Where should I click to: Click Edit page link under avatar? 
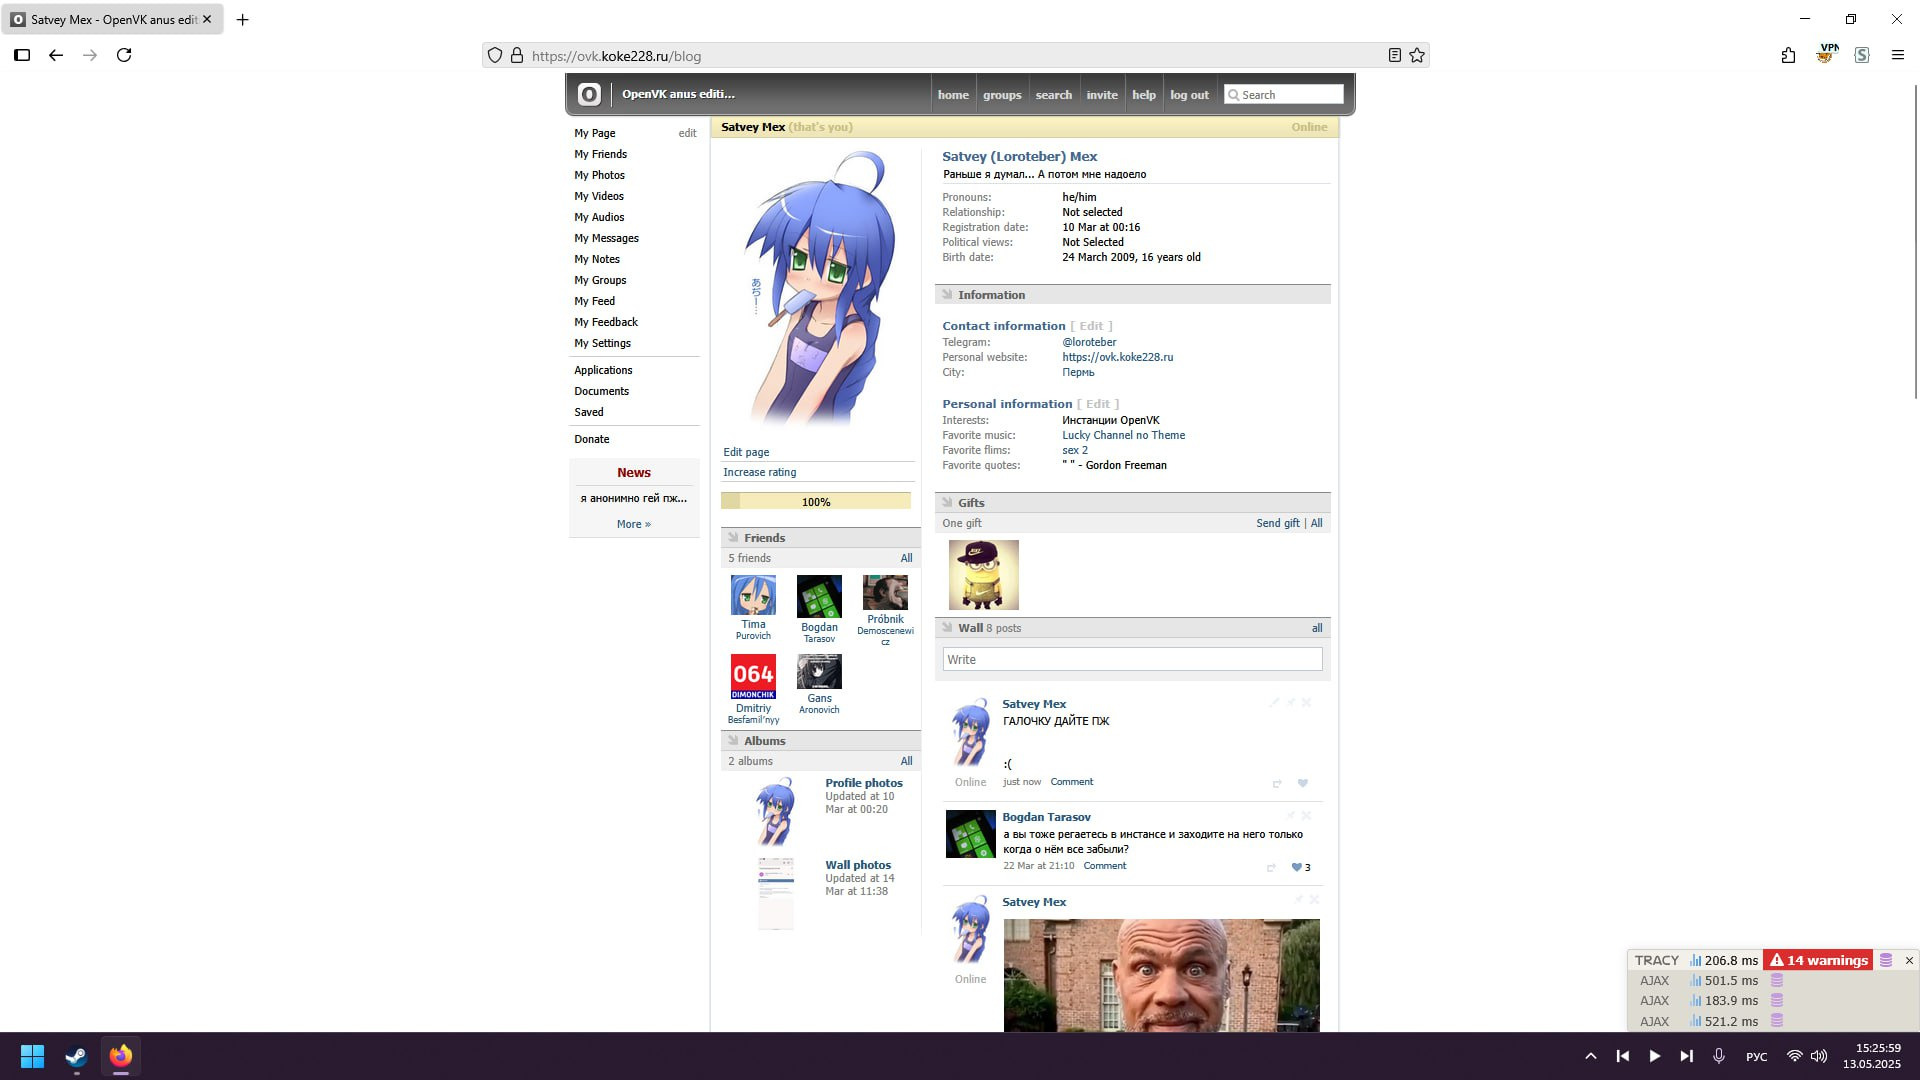coord(746,452)
